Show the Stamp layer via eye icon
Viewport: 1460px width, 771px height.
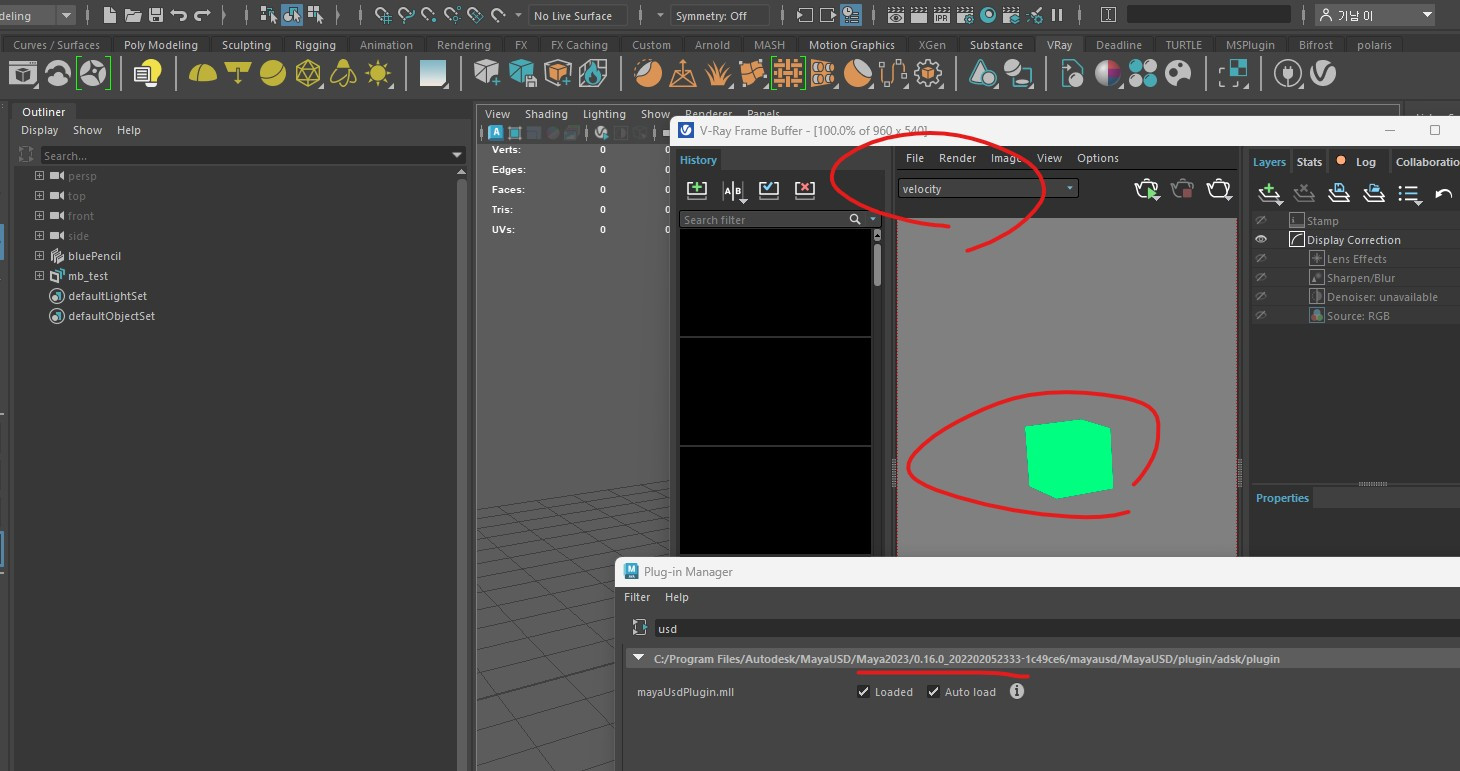coord(1262,220)
